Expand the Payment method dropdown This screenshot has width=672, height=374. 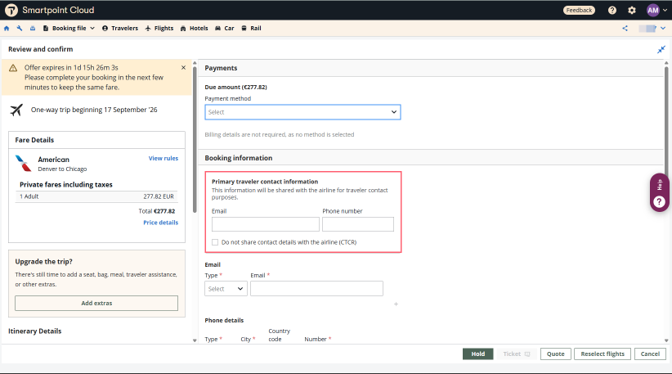303,112
